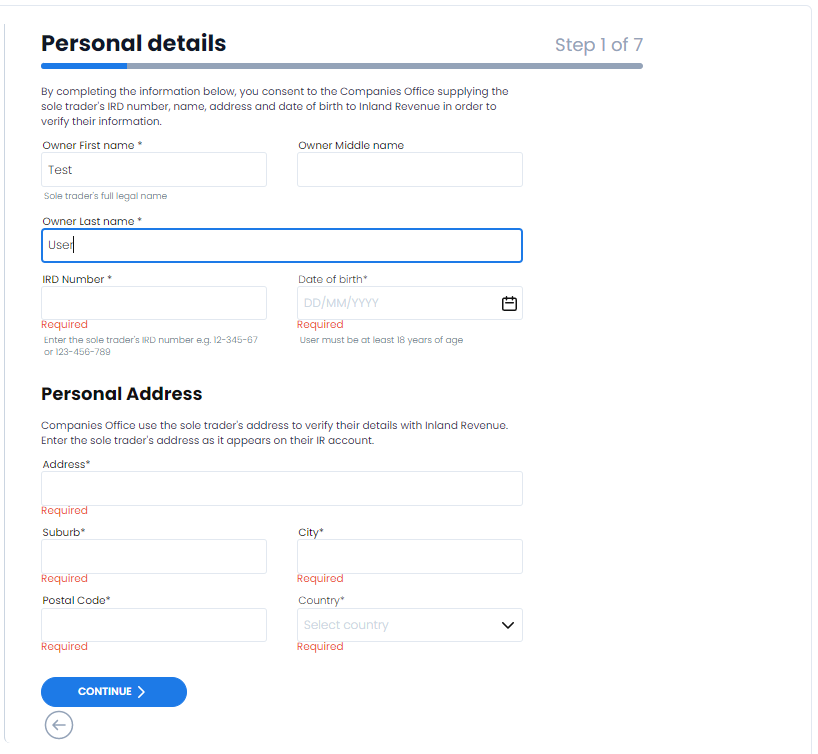Focus the Postal Code field
818x754 pixels.
pyautogui.click(x=154, y=625)
